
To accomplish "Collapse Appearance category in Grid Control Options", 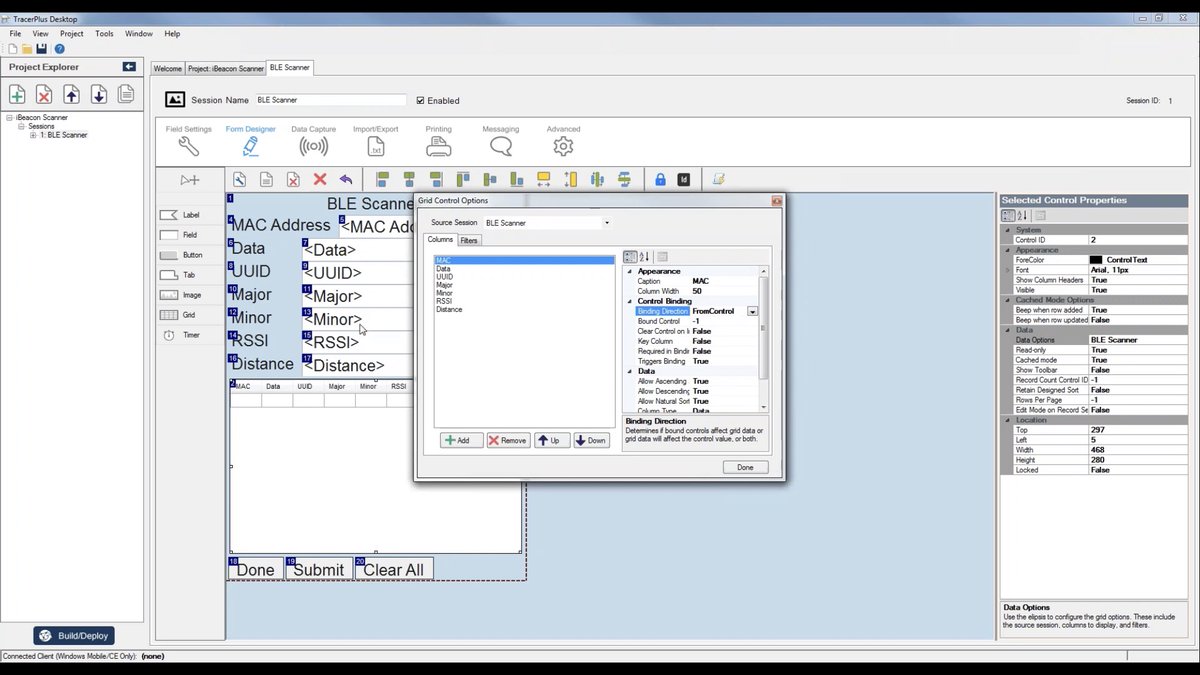I will [630, 271].
